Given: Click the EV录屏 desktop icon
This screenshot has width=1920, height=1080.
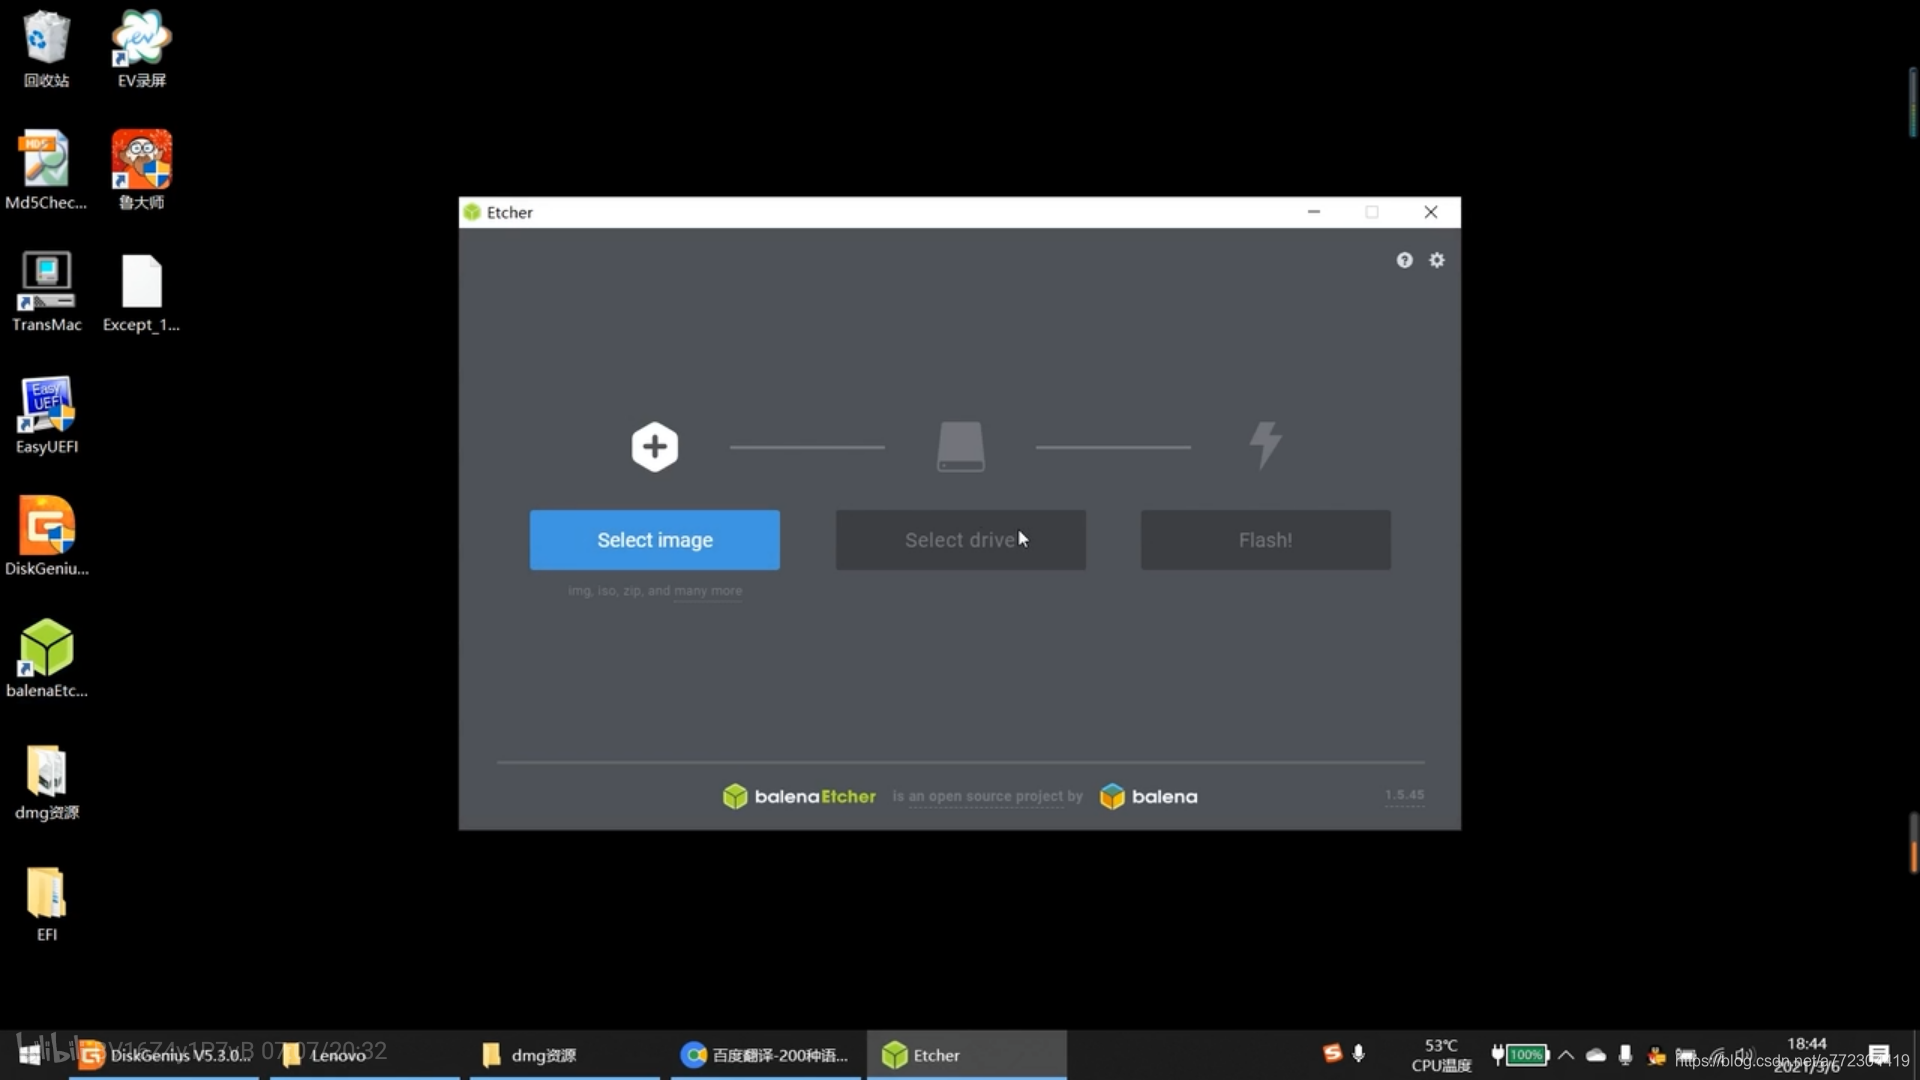Looking at the screenshot, I should (x=141, y=50).
